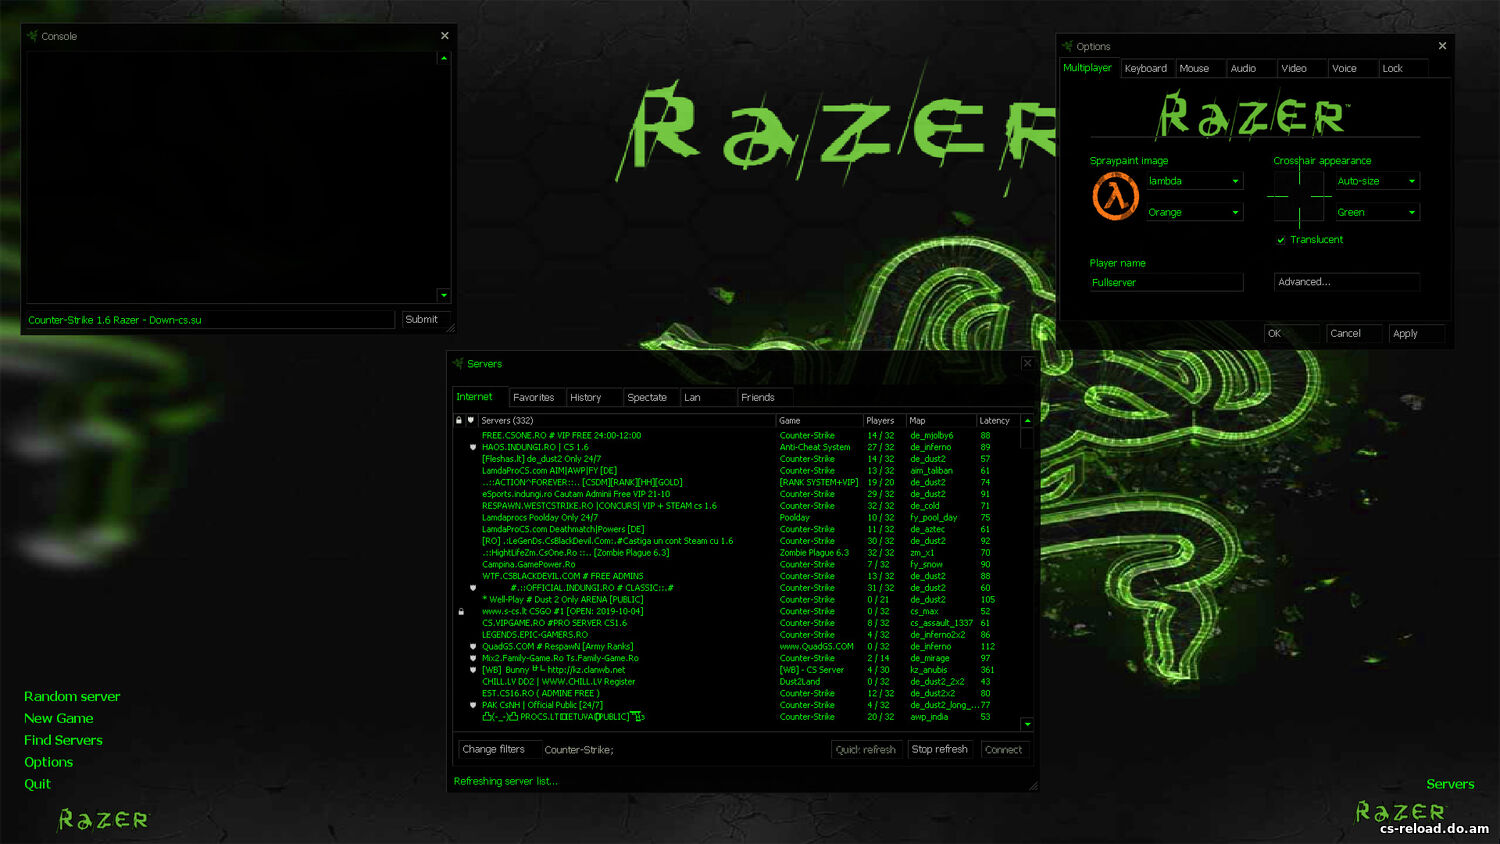
Task: Click the Console window title icon
Action: point(33,36)
